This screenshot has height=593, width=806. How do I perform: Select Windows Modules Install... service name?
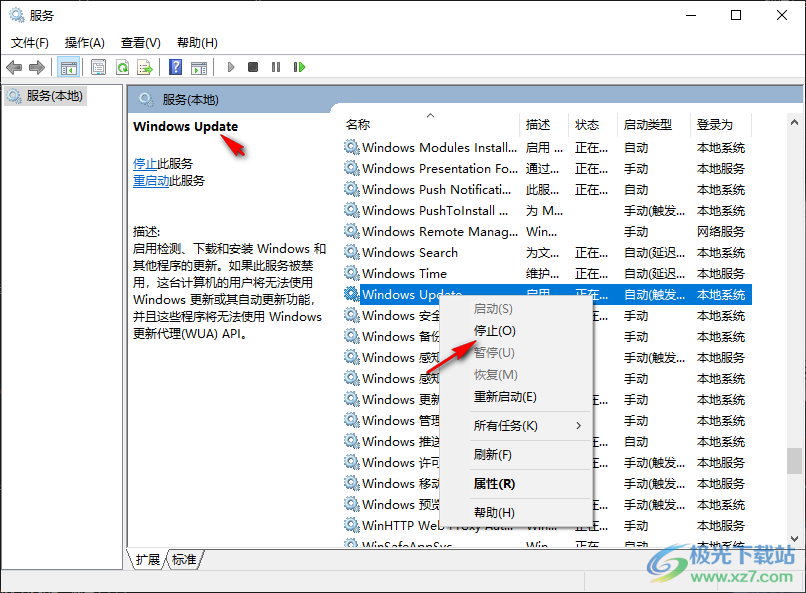click(x=439, y=147)
